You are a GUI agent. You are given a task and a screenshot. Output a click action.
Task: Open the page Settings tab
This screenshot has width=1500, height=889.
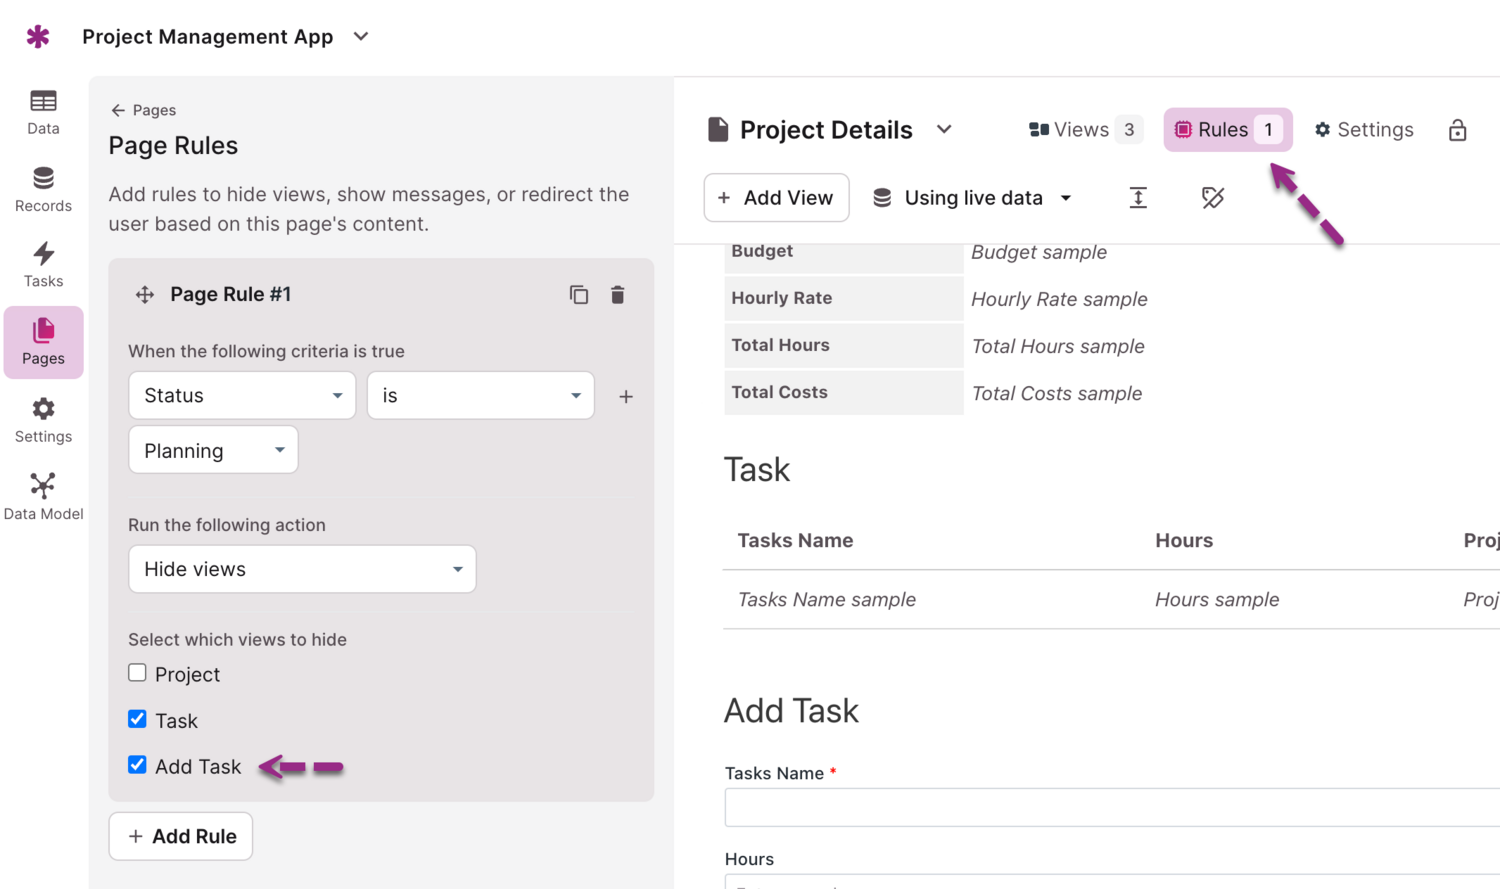(1364, 130)
